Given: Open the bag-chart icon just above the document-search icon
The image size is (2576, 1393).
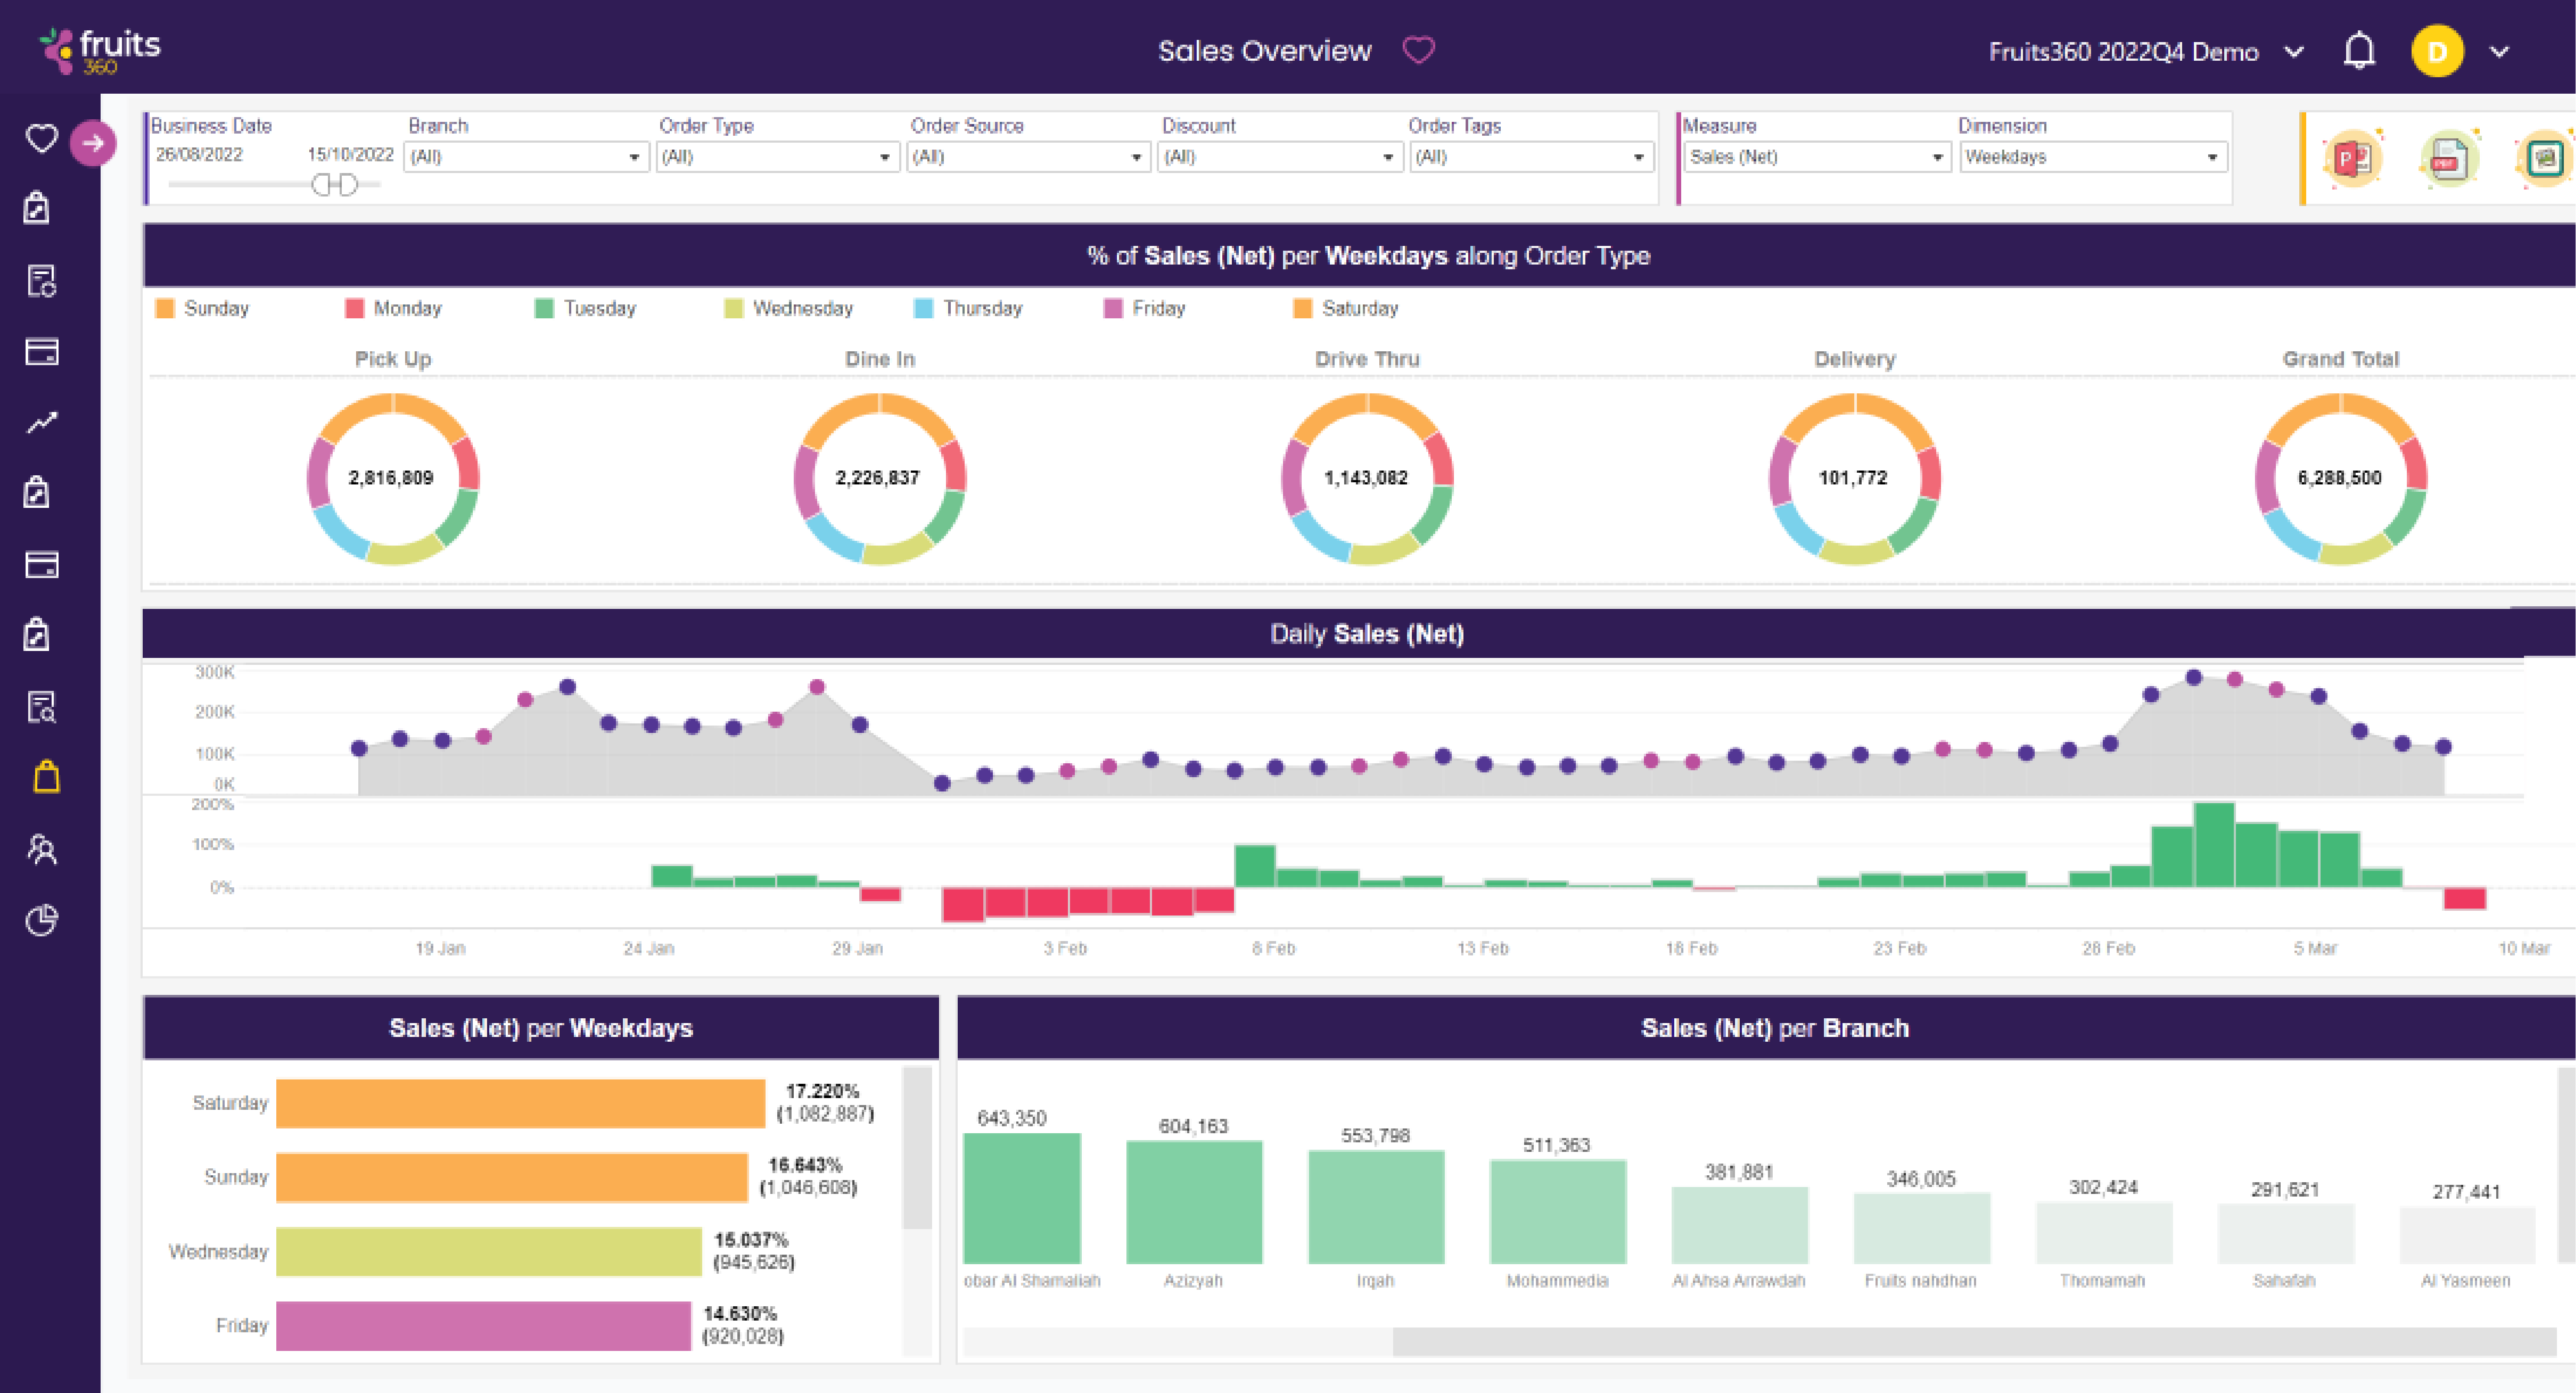Looking at the screenshot, I should [x=37, y=634].
